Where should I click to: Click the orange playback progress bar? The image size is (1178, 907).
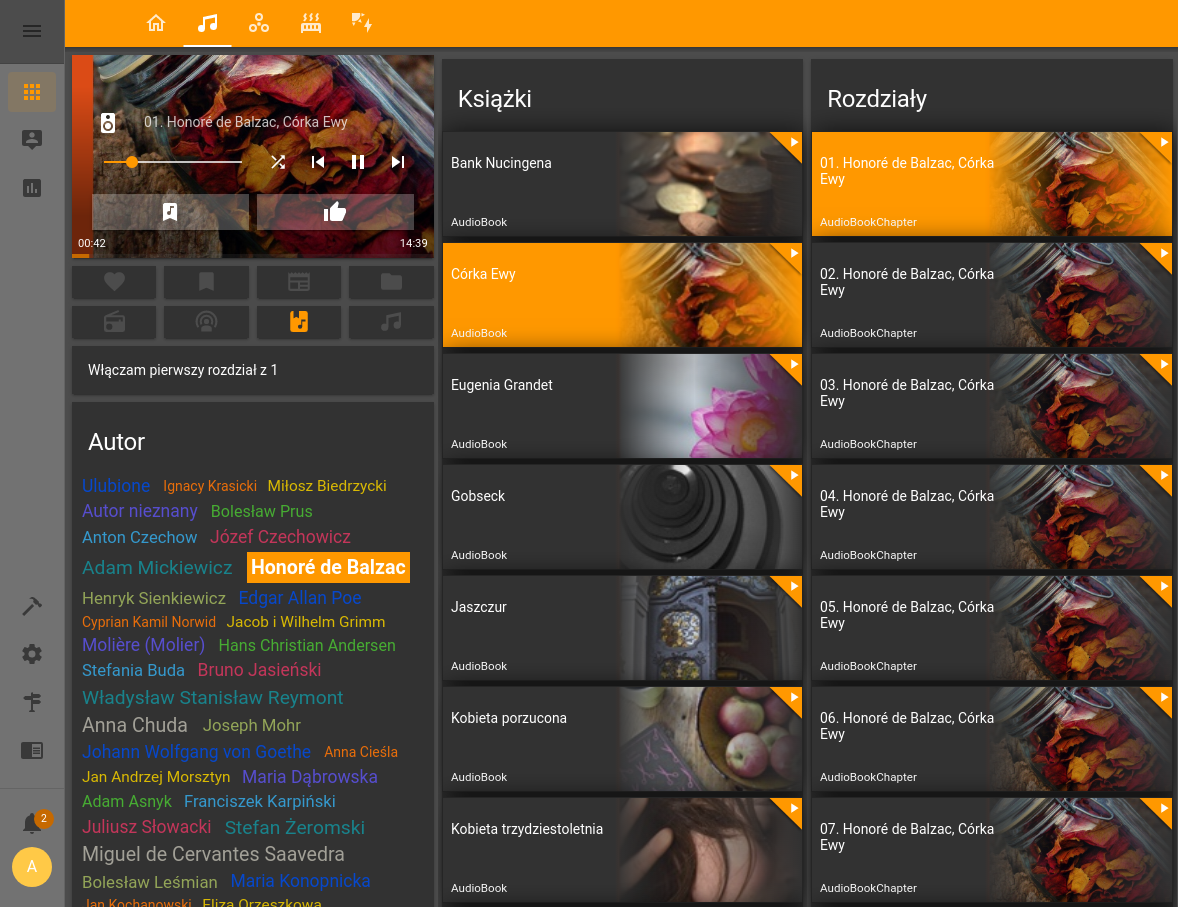(80, 255)
